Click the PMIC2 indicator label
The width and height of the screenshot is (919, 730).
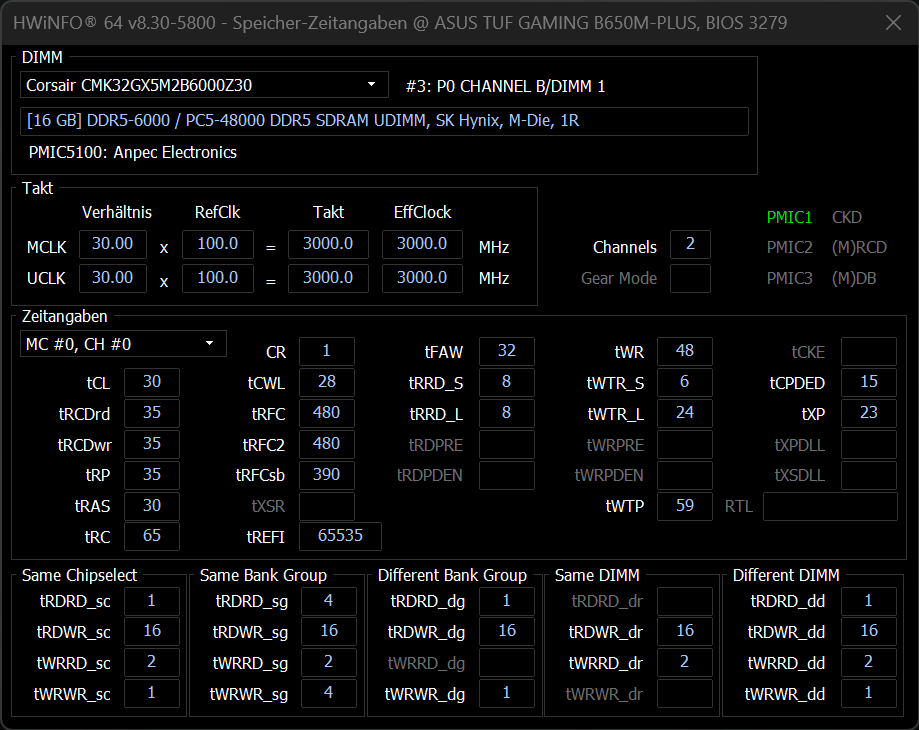(789, 247)
